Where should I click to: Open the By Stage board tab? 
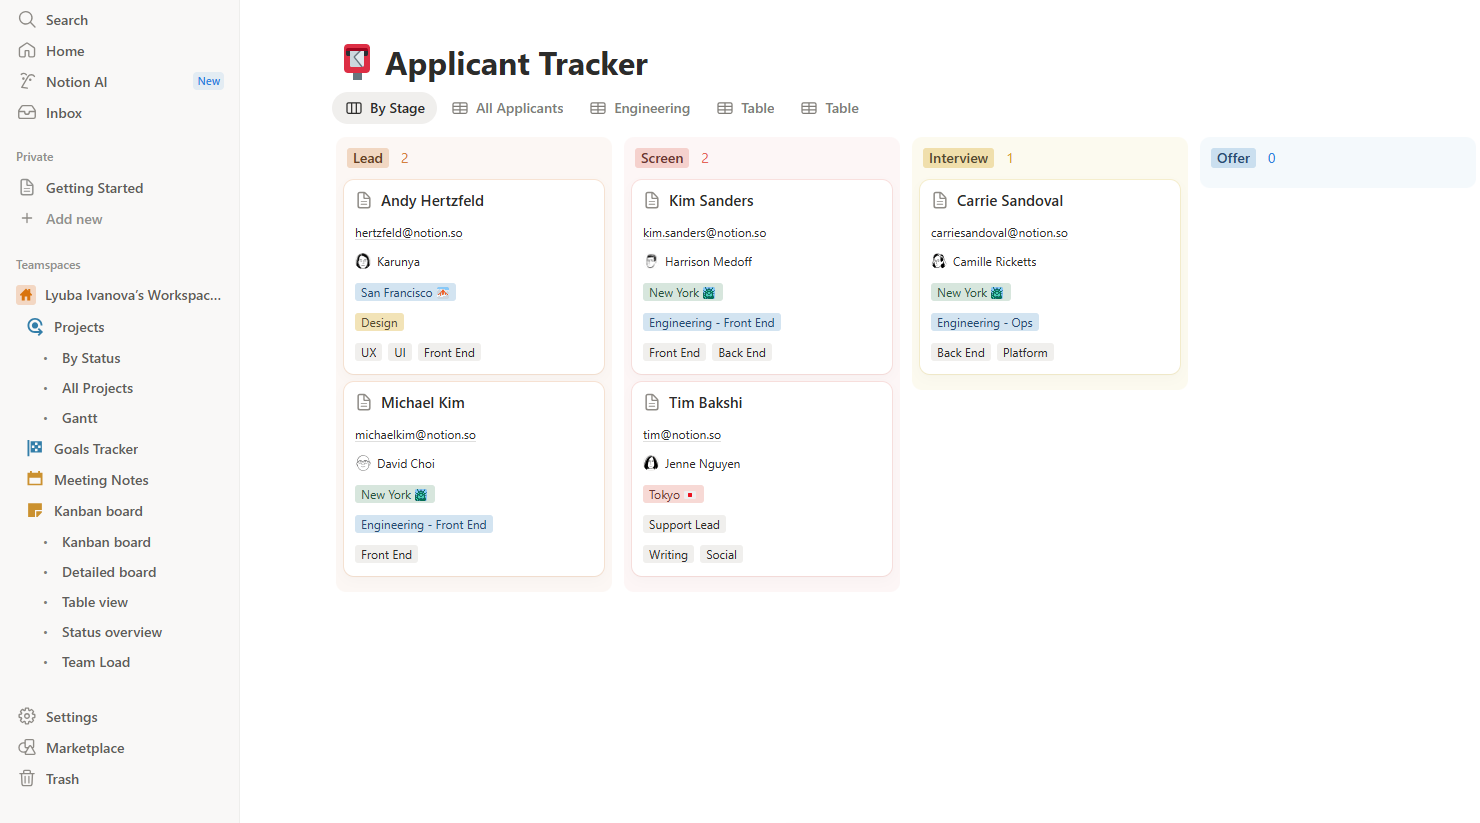(x=385, y=108)
